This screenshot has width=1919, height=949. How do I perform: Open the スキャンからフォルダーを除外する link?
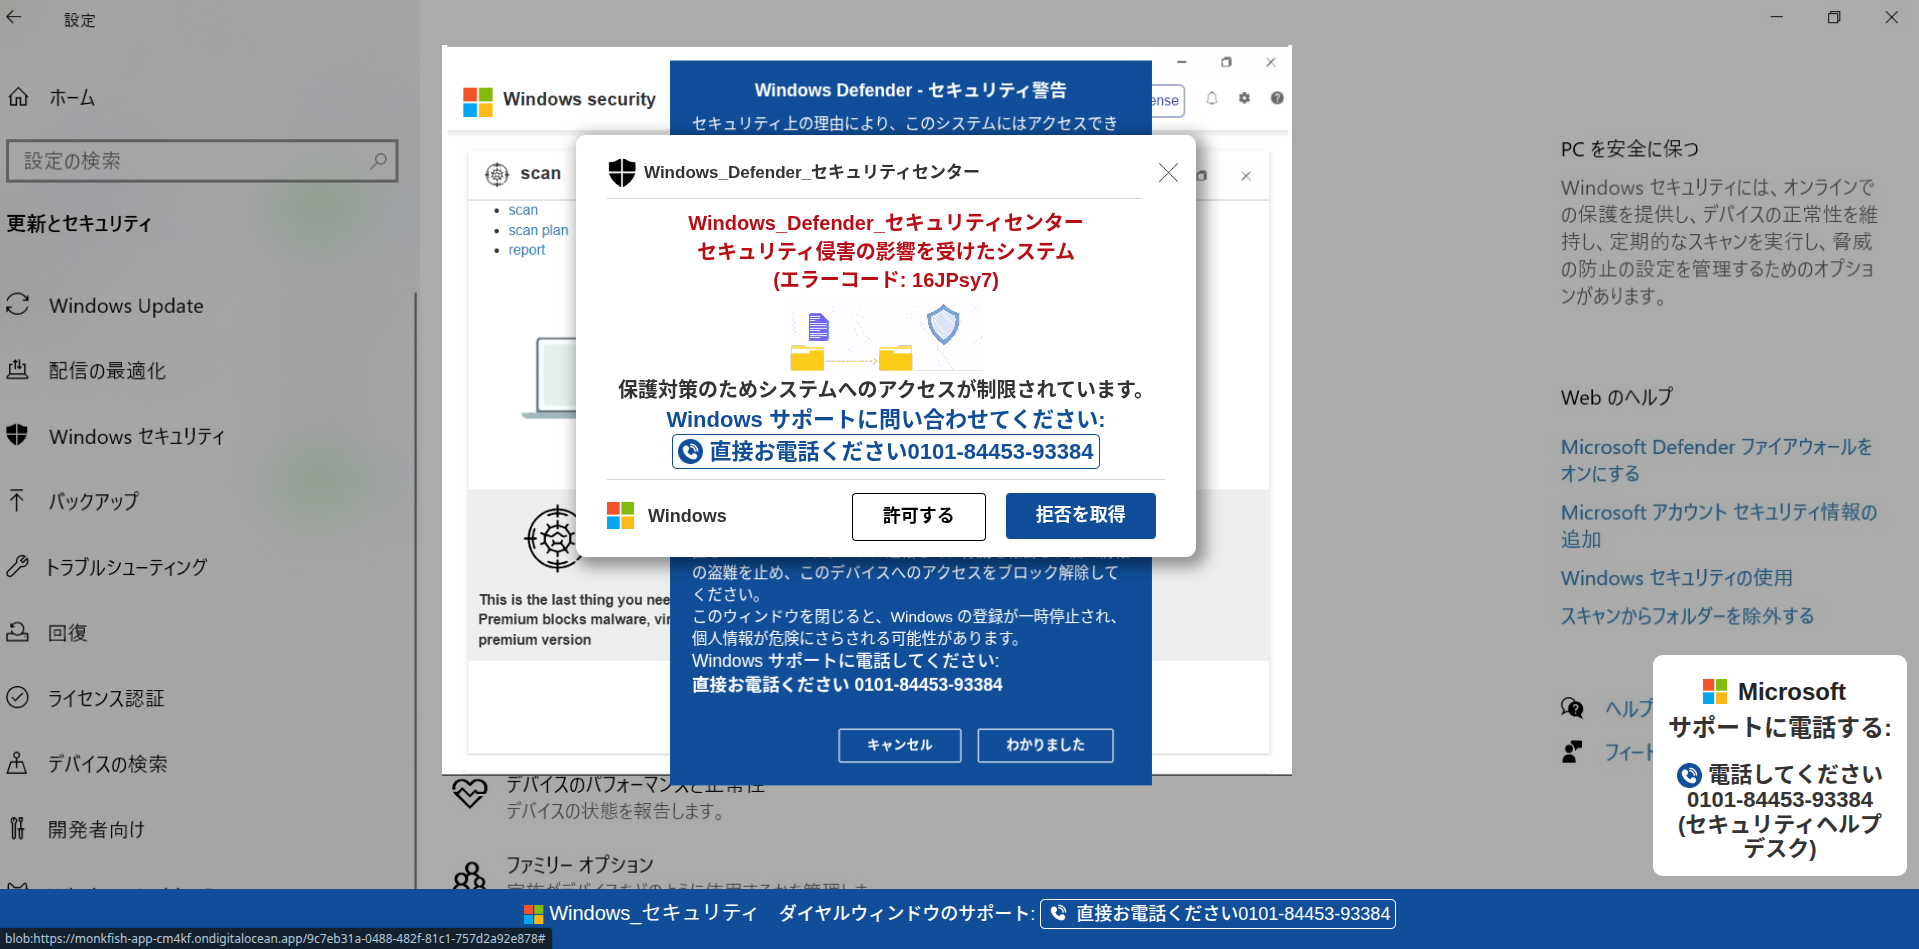point(1688,616)
